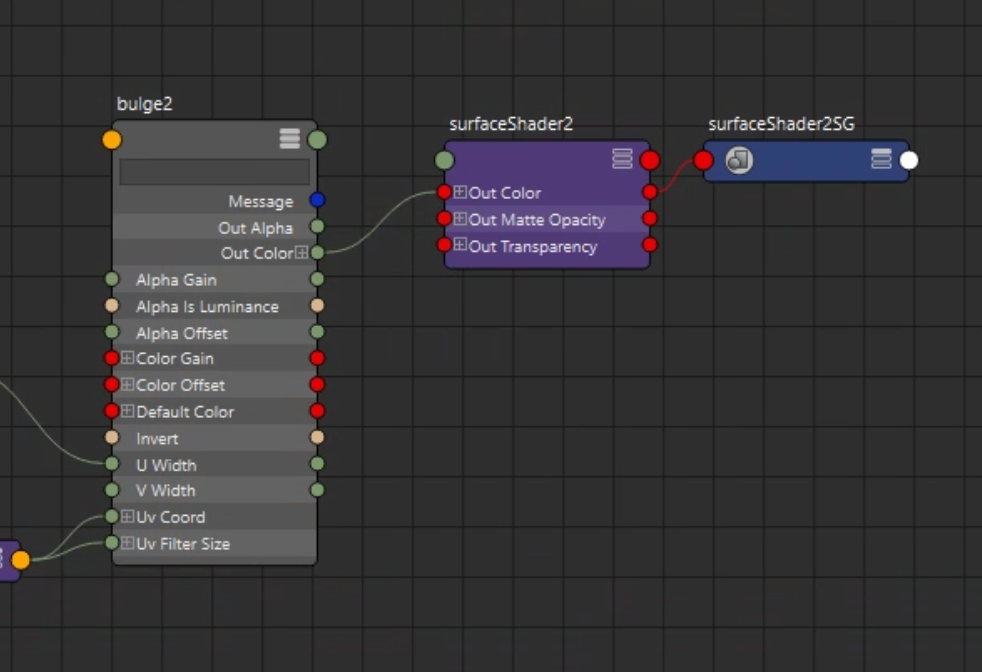Click the large red output port of surfaceShader2

[650, 160]
